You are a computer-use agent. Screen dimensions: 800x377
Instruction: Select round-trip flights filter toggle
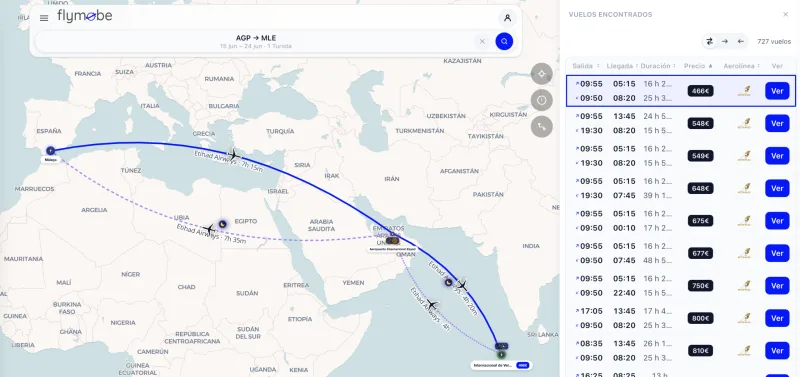tap(709, 41)
